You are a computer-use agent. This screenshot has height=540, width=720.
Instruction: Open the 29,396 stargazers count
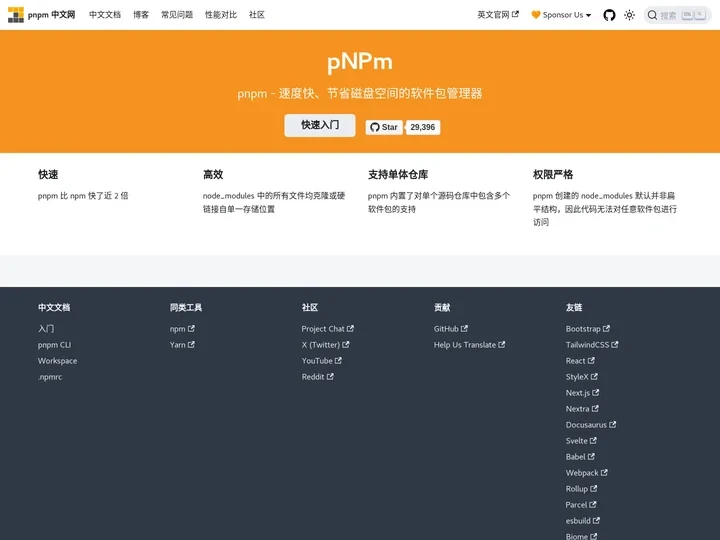pyautogui.click(x=422, y=127)
